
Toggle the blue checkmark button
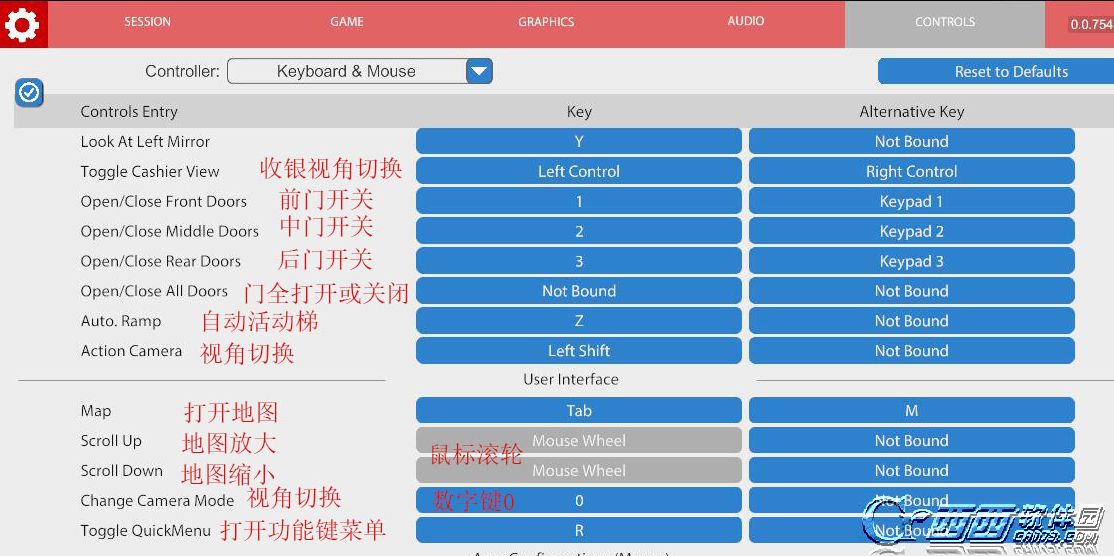tap(29, 92)
